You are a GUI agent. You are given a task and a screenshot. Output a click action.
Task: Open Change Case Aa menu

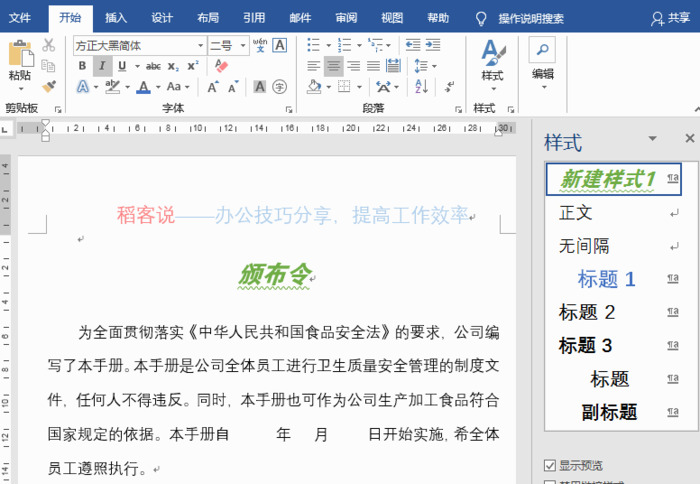(x=178, y=87)
